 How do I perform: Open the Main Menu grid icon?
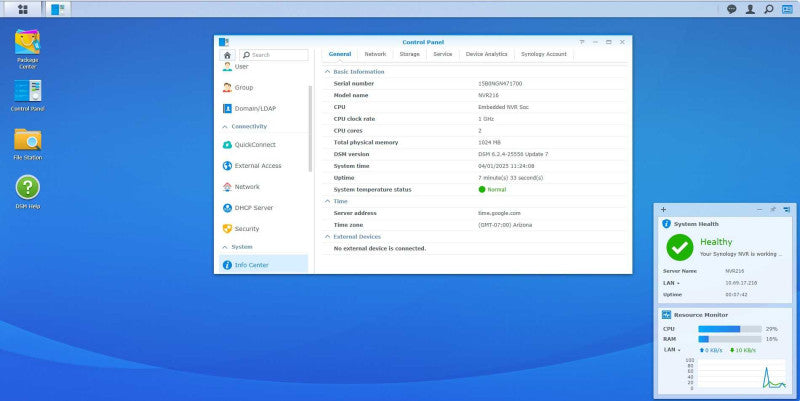tap(22, 9)
